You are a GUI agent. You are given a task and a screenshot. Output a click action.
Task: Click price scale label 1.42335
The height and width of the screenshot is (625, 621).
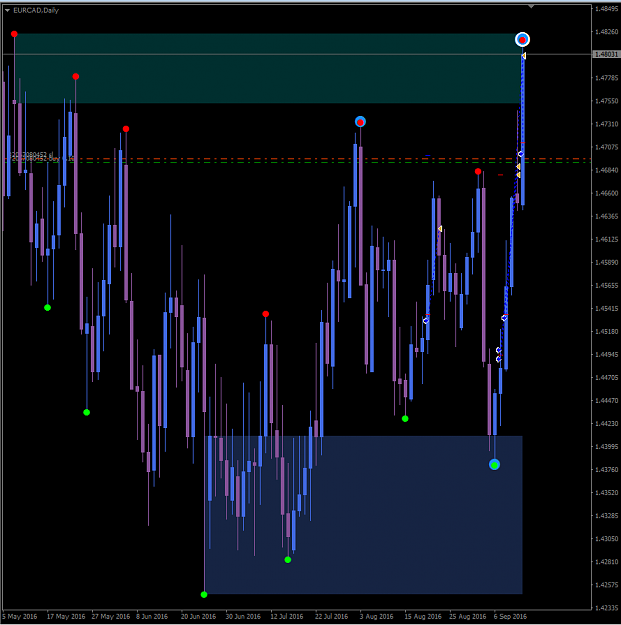point(606,608)
